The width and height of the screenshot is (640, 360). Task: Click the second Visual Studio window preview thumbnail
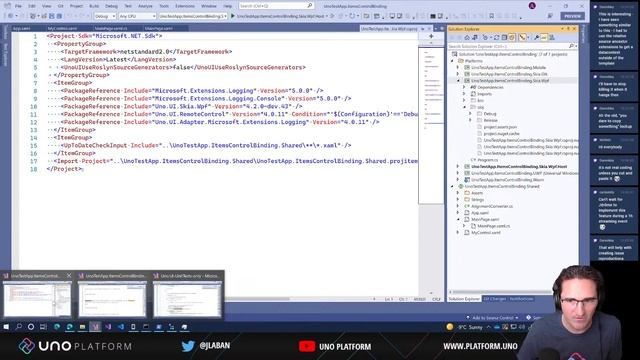click(x=112, y=300)
